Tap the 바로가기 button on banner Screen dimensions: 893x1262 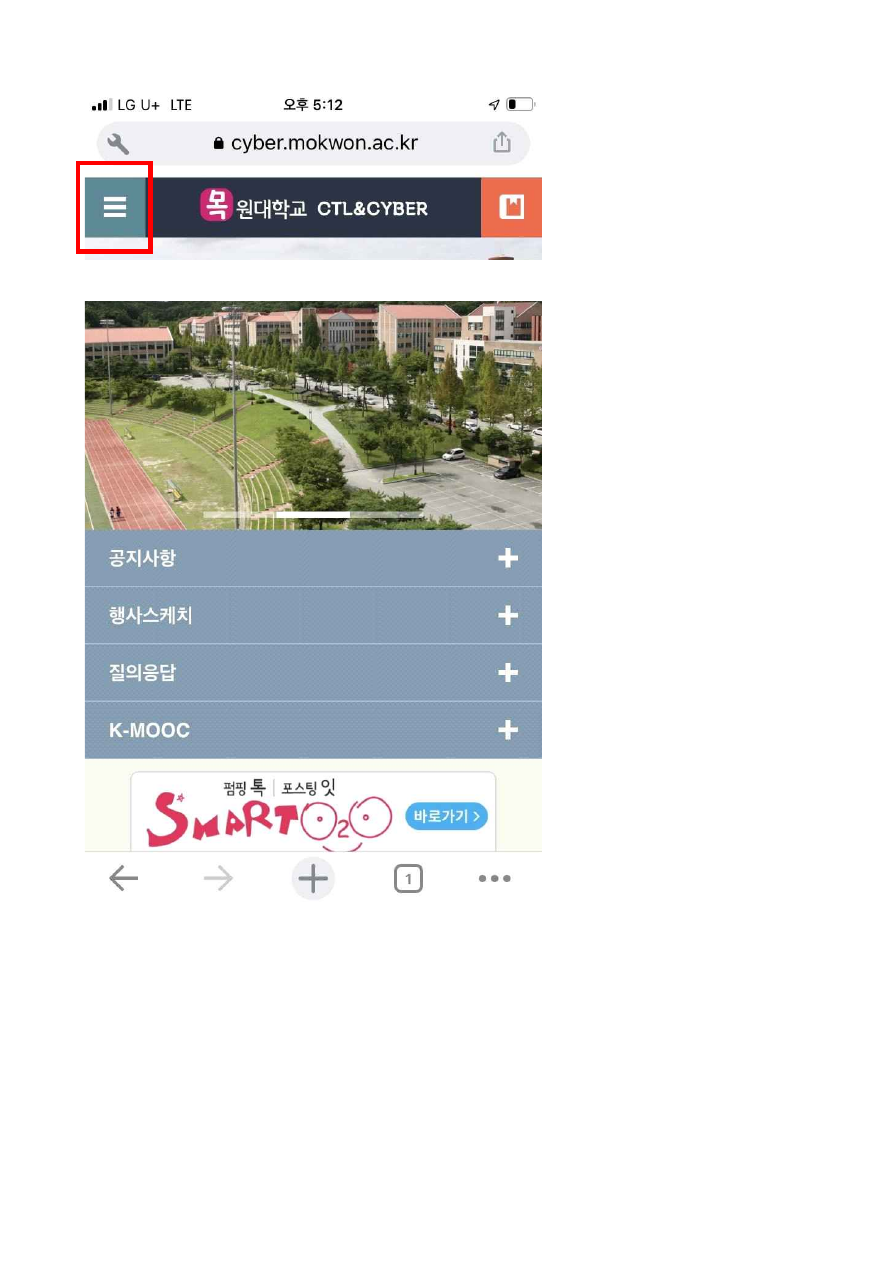pos(446,816)
